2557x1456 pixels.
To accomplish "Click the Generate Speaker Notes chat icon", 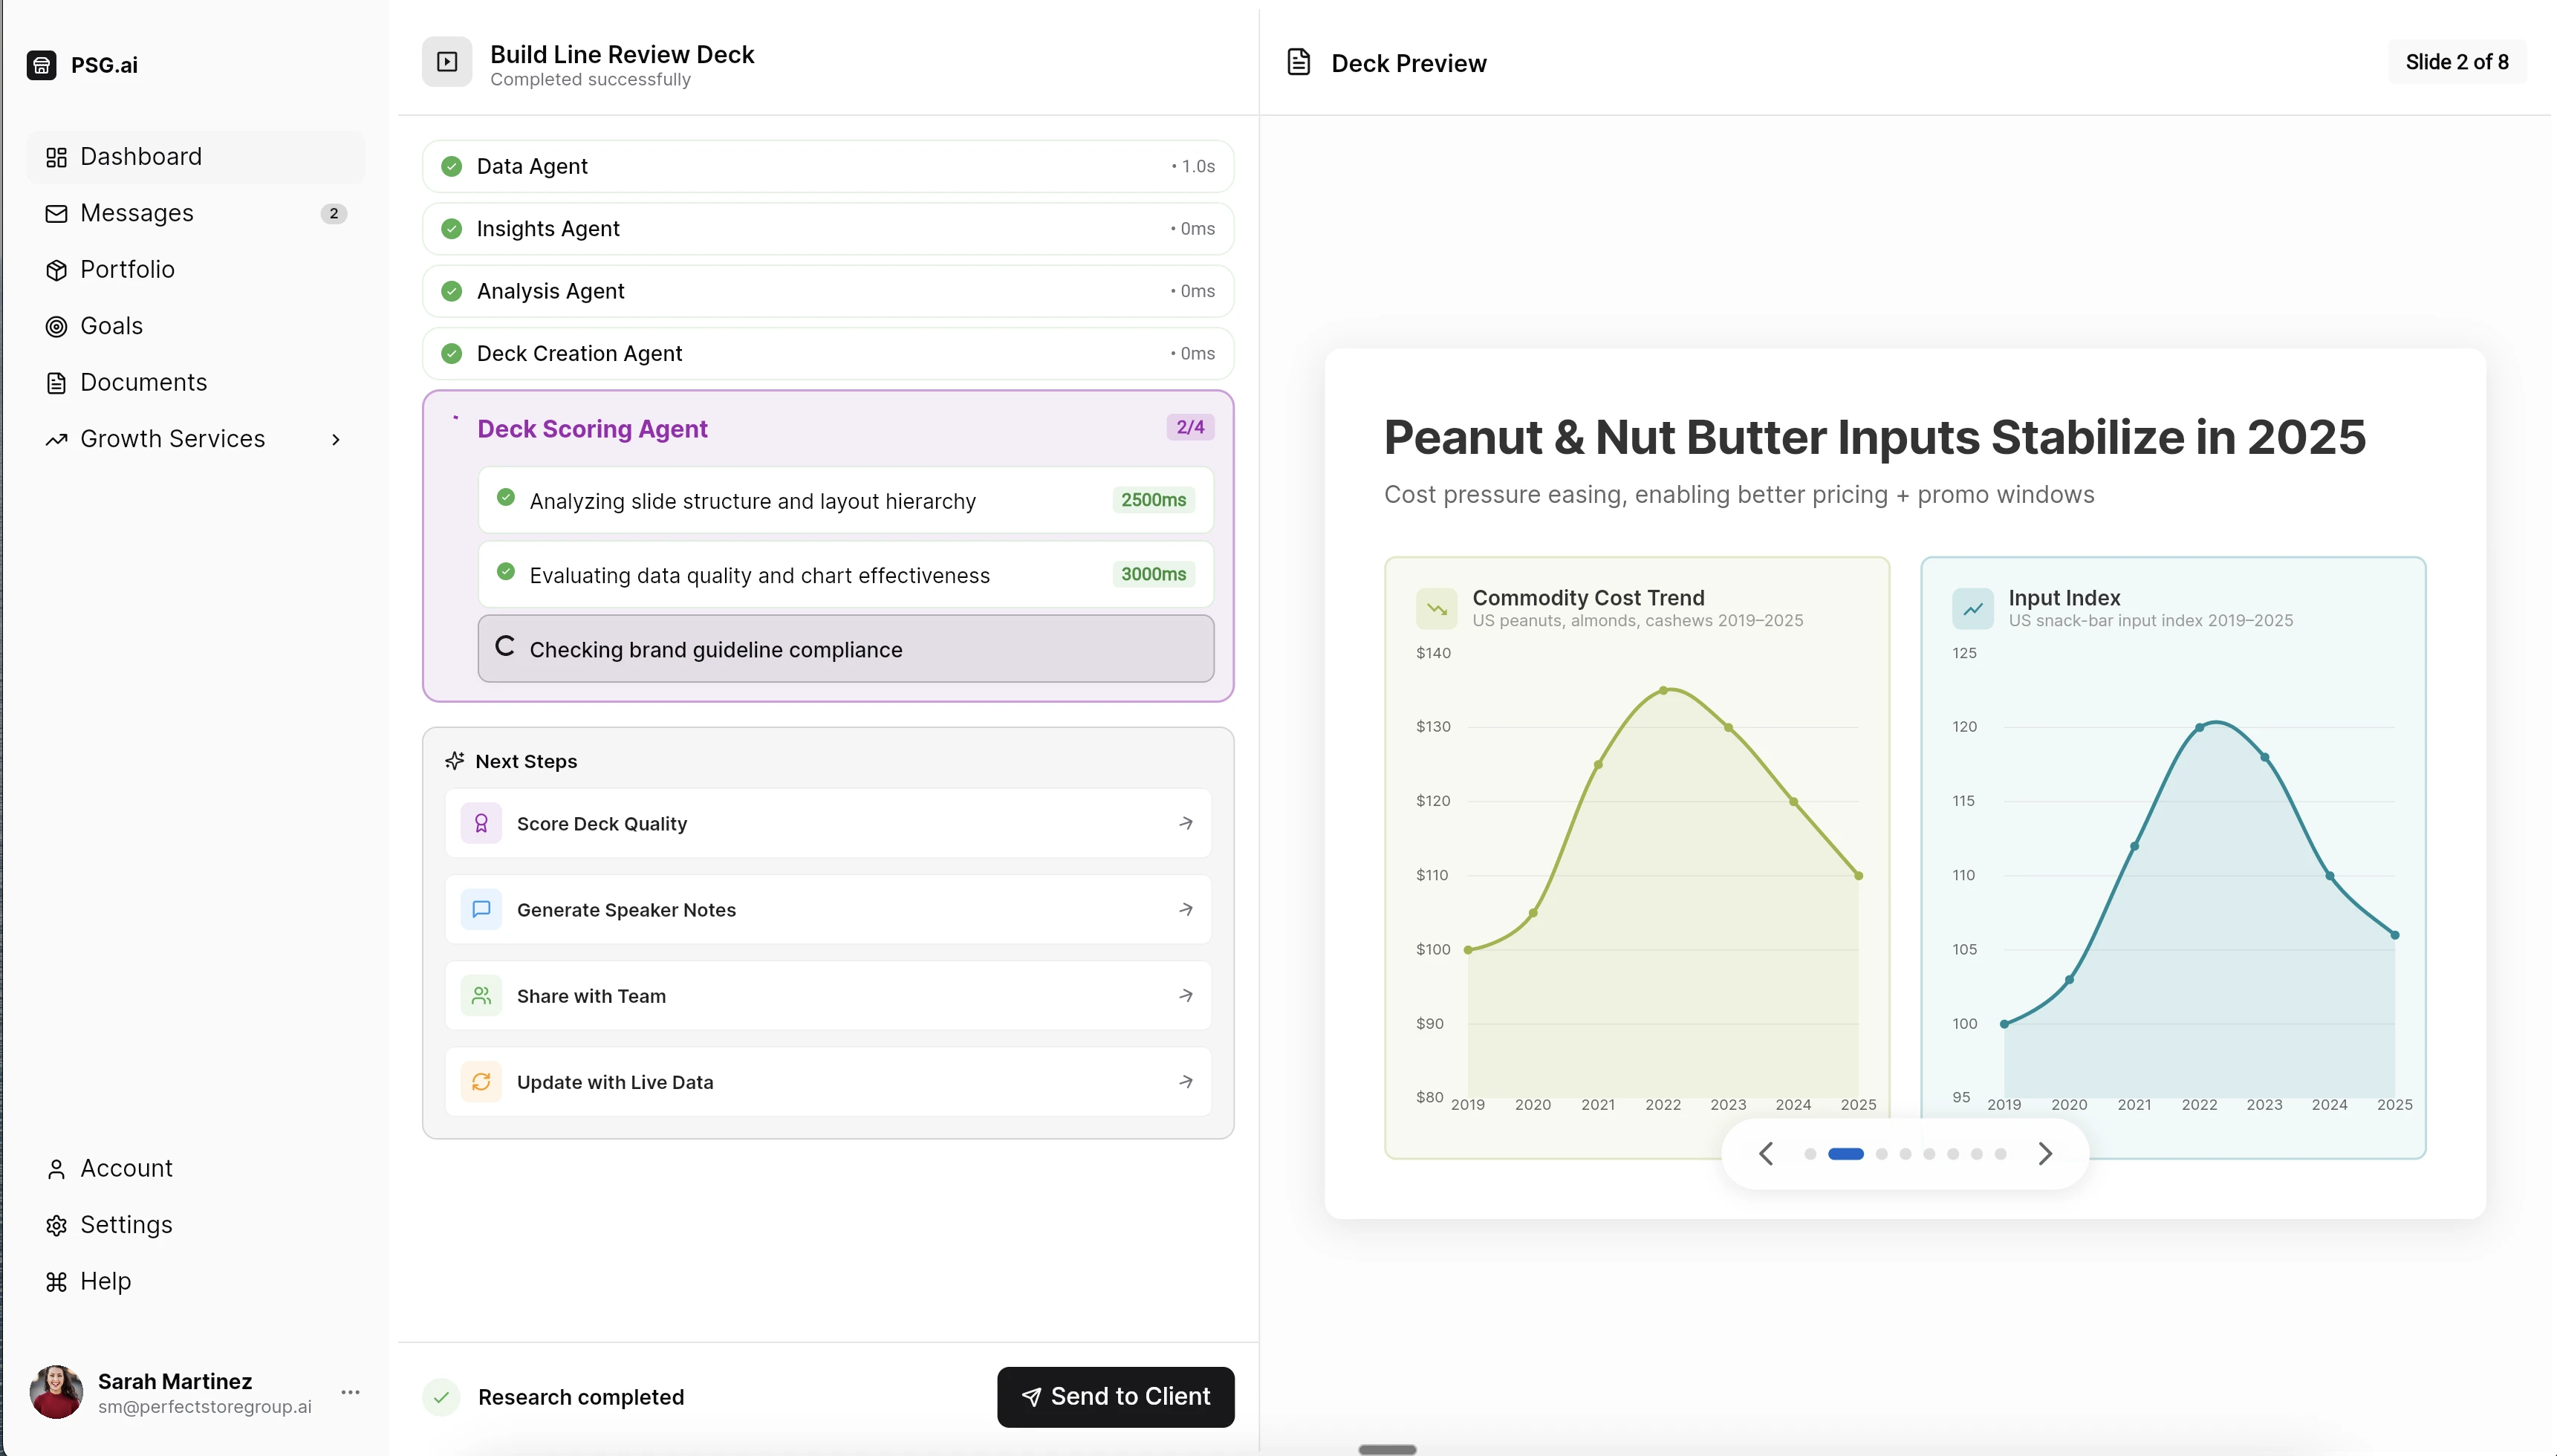I will tap(481, 908).
